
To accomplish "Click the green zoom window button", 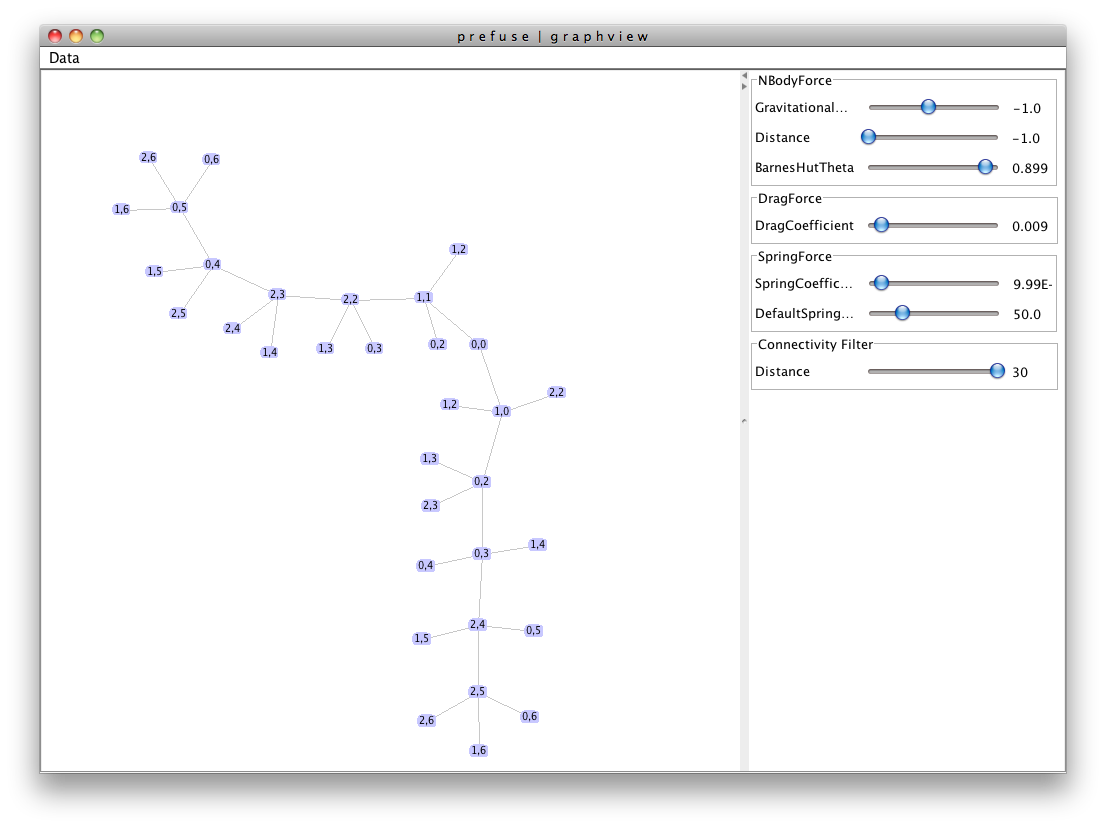I will pyautogui.click(x=97, y=36).
